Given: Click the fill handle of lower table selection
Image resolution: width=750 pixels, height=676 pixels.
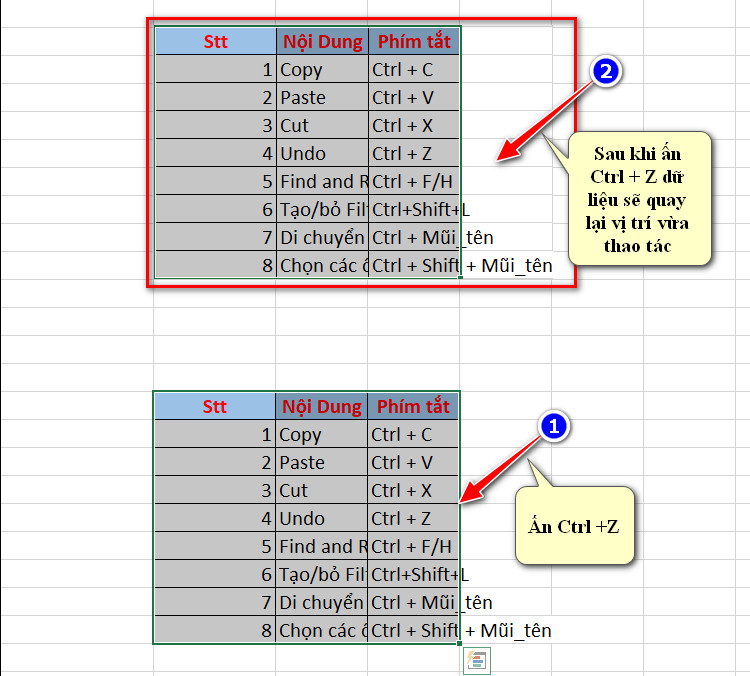Looking at the screenshot, I should click(460, 644).
